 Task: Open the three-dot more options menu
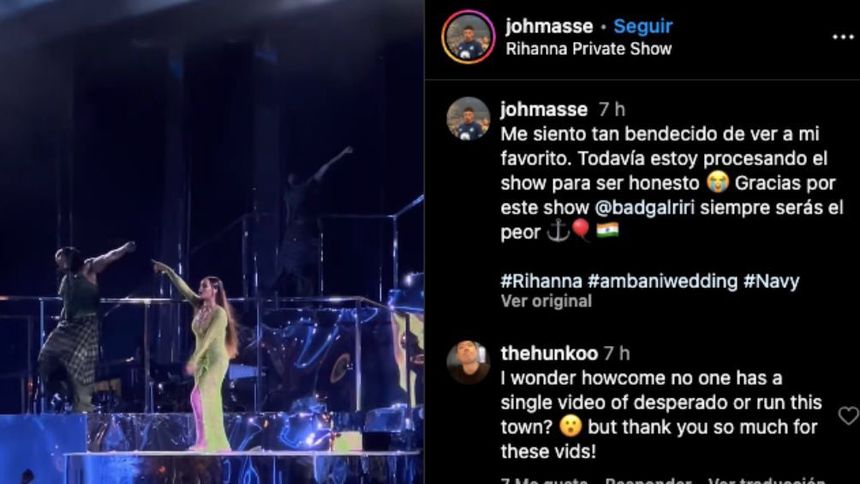[x=842, y=37]
